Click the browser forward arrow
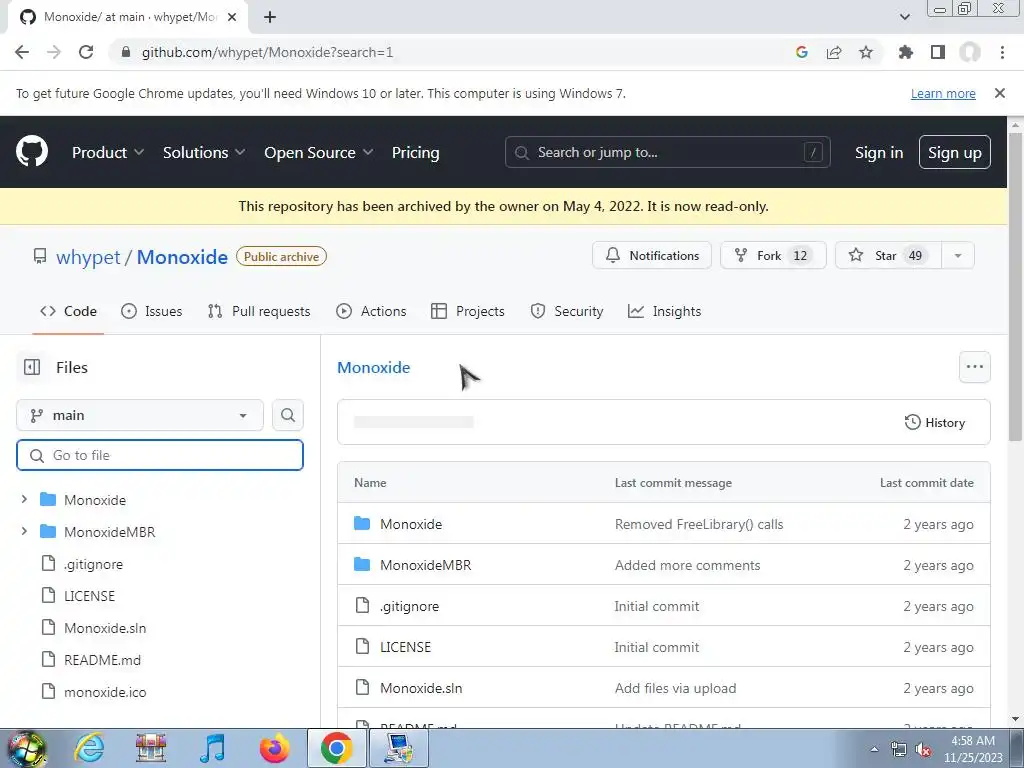The height and width of the screenshot is (768, 1024). point(54,52)
